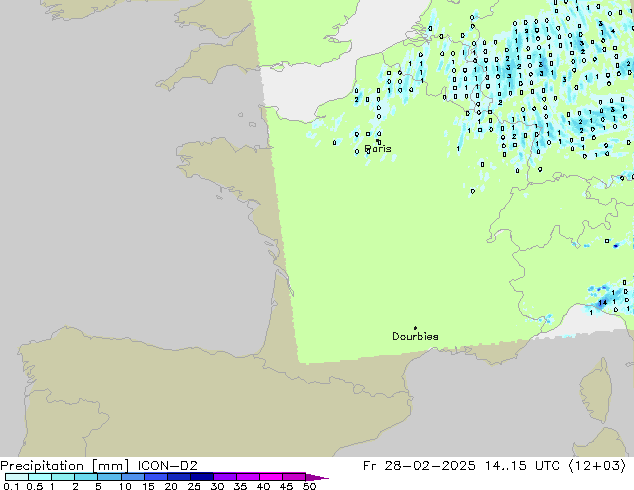
Task: Click the 'Precipitation [mm]' title text
Action: (65, 466)
